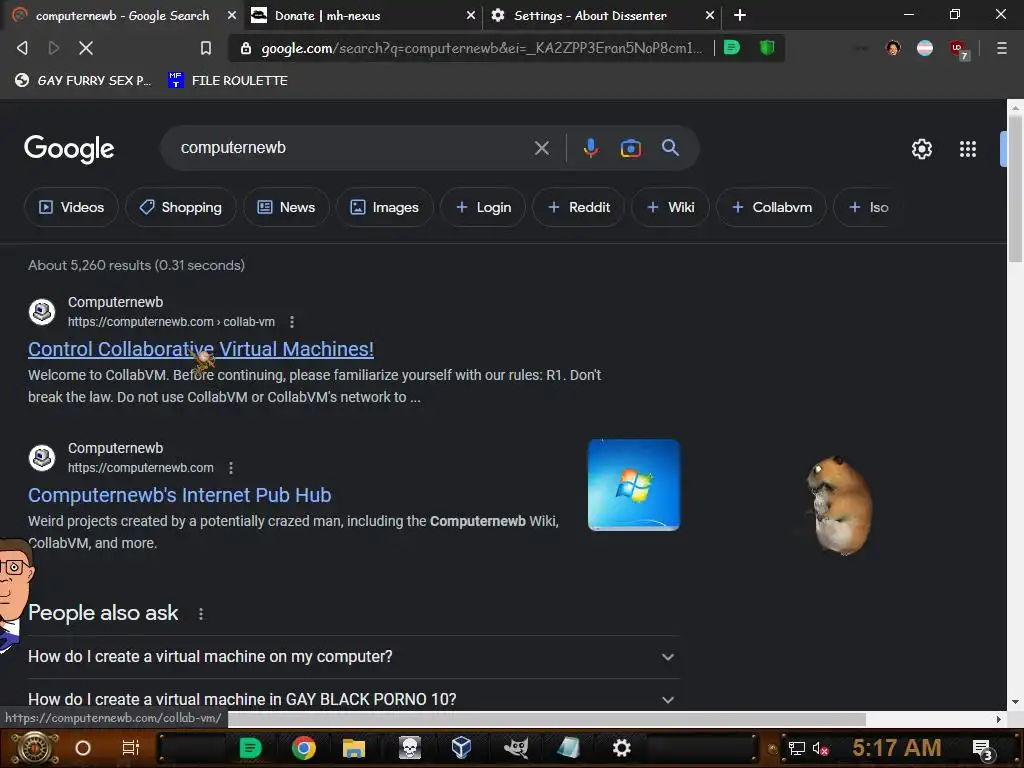
Task: Filter results by Images
Action: point(385,207)
